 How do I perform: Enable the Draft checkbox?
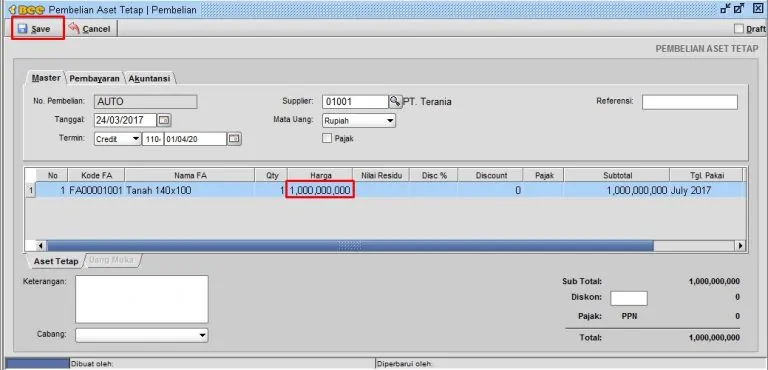pos(739,29)
